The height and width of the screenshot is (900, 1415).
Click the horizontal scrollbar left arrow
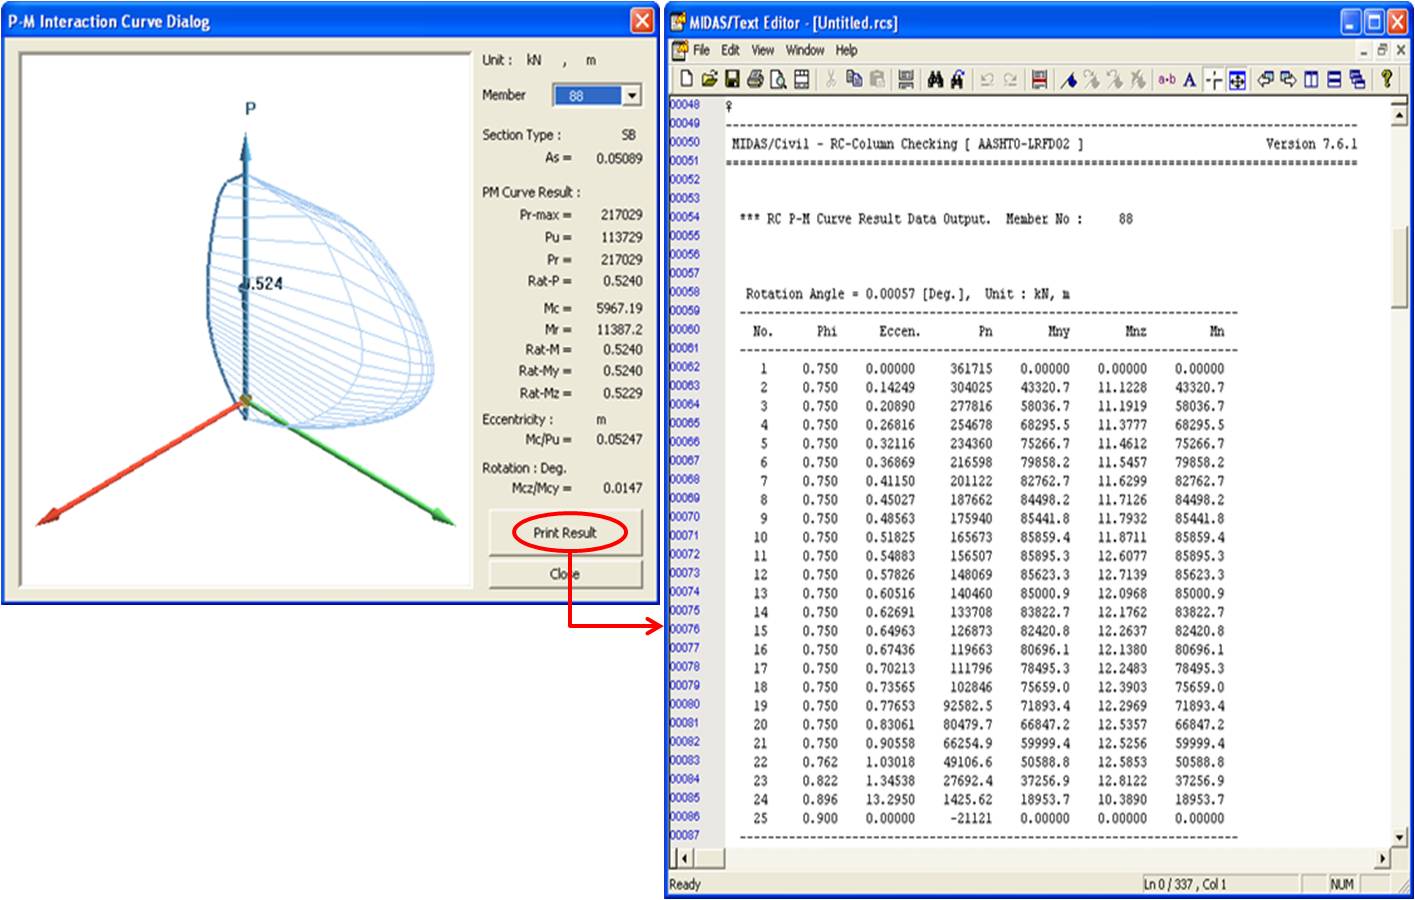[685, 858]
